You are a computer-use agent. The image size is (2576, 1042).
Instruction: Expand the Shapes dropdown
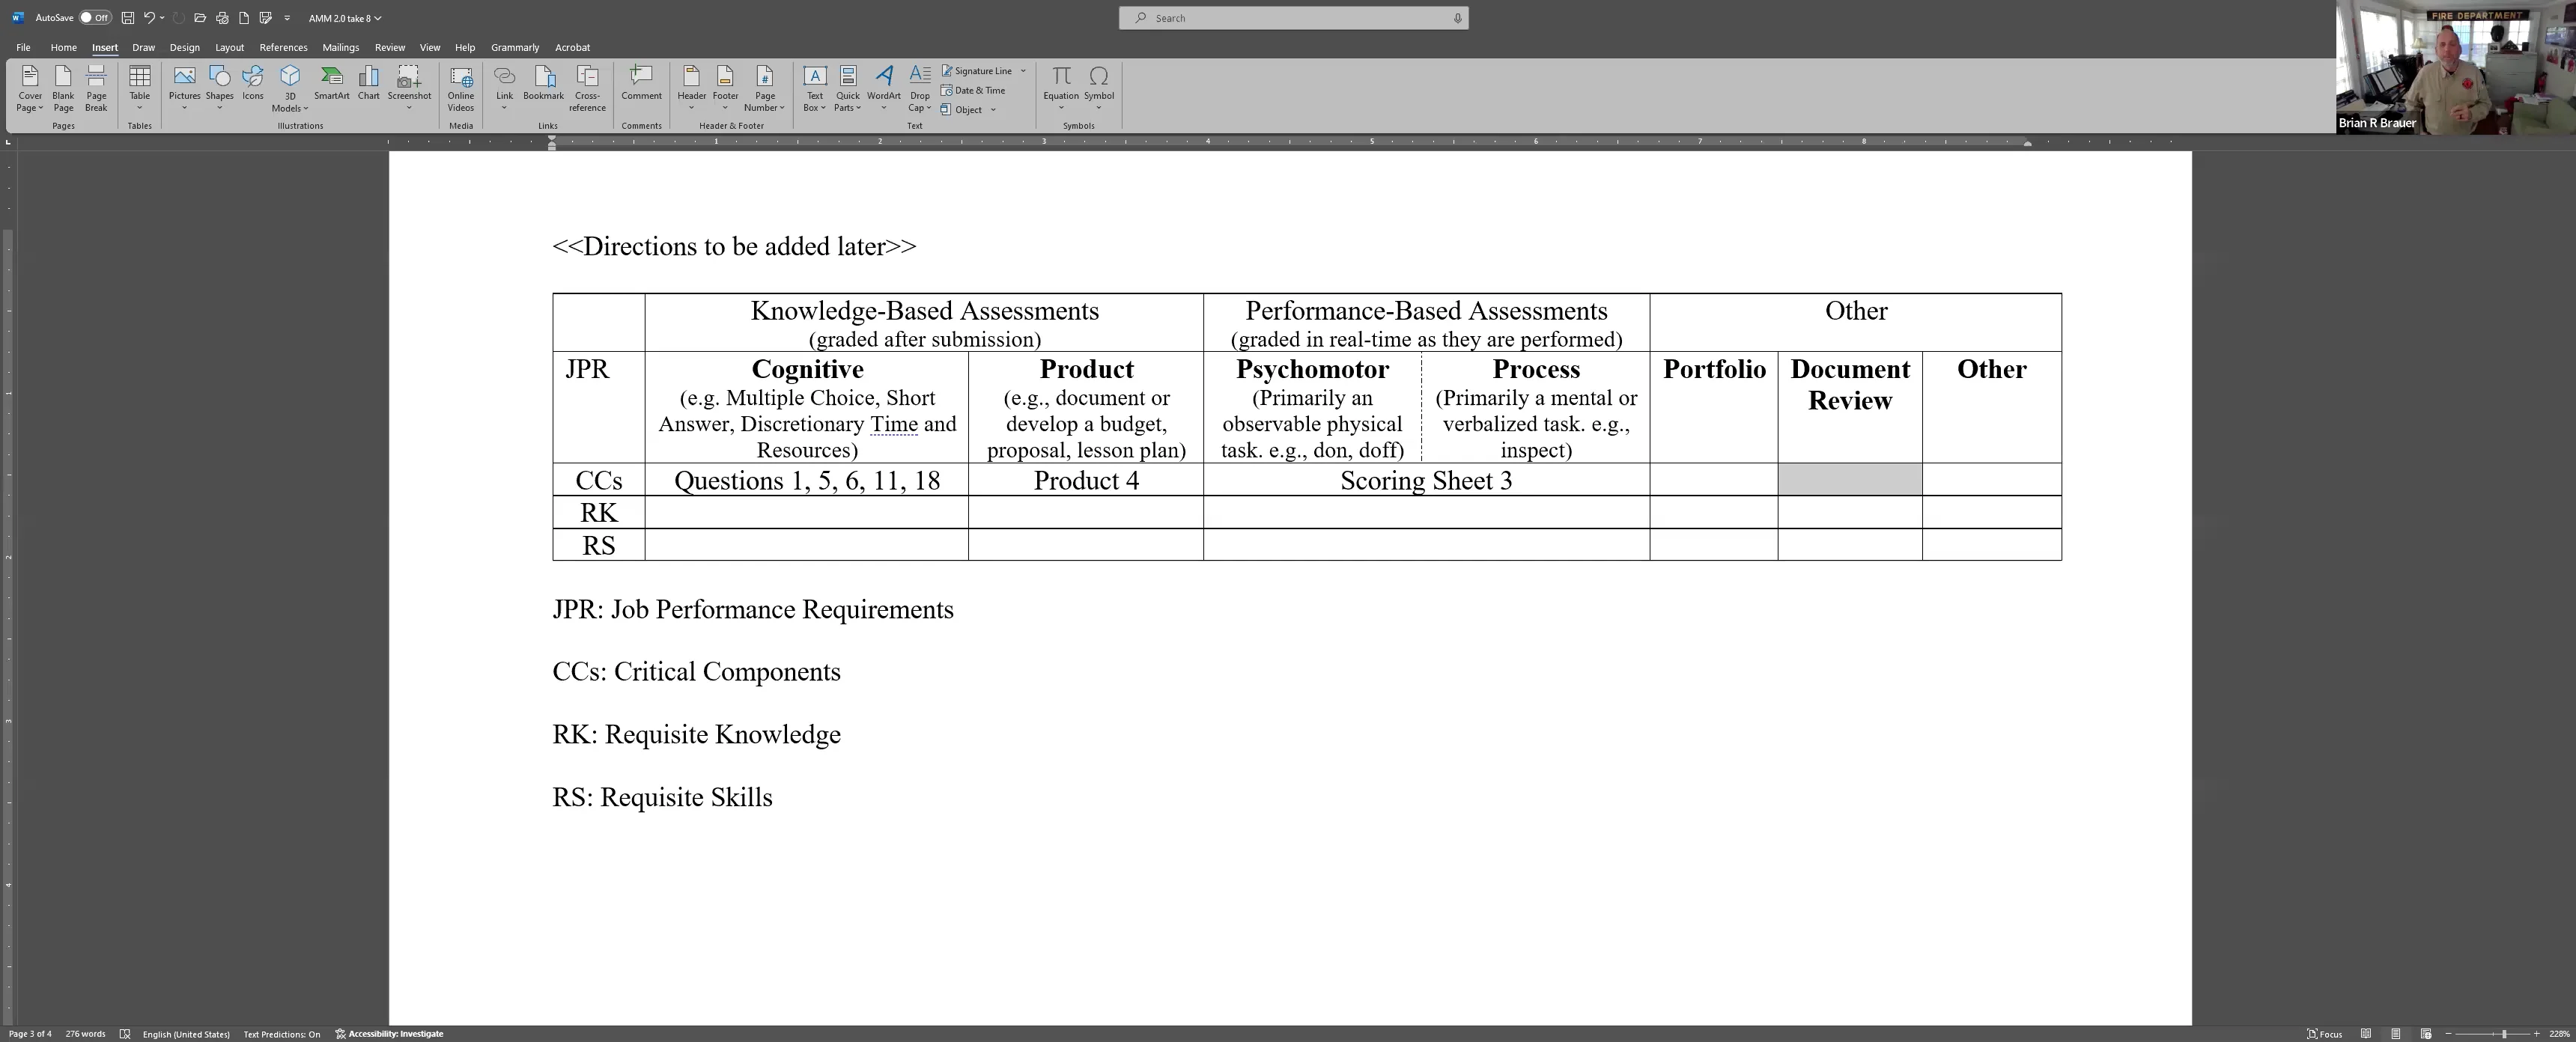coord(219,108)
